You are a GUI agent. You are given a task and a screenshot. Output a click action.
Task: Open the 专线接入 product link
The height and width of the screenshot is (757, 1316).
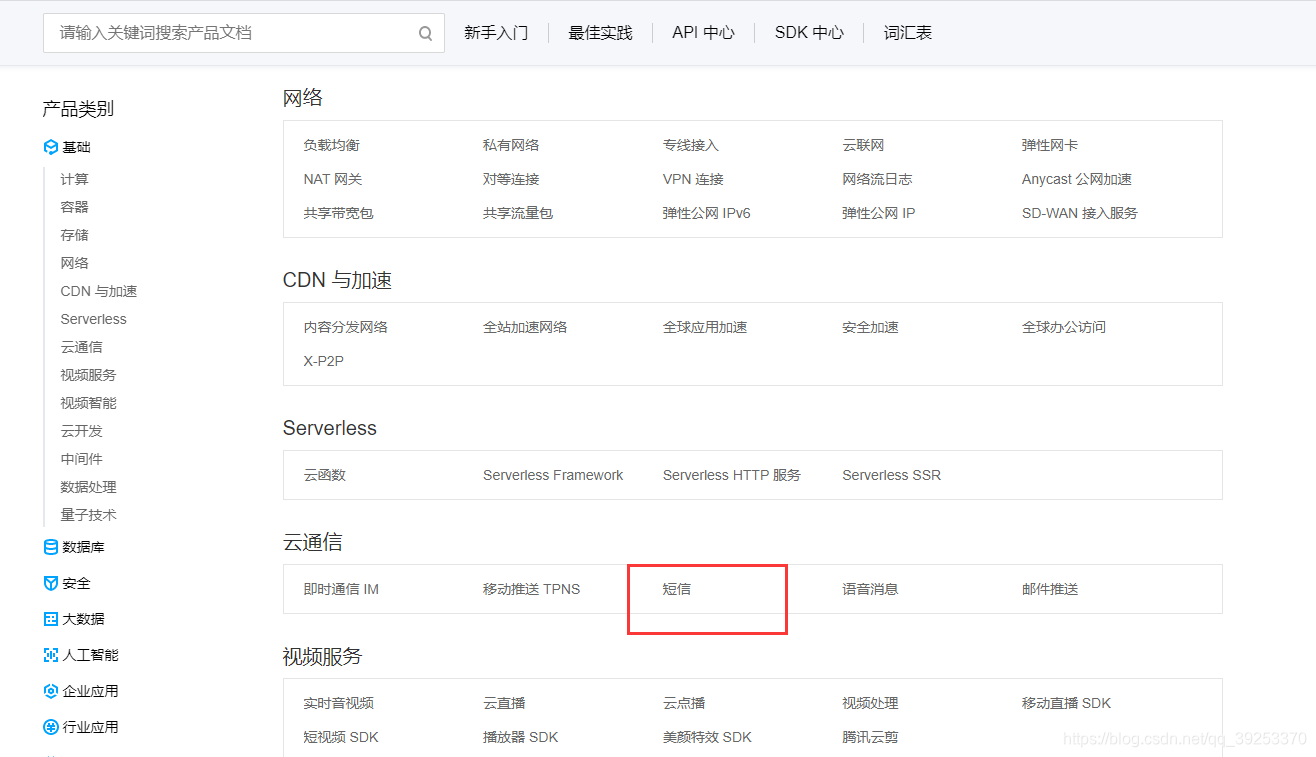(690, 145)
